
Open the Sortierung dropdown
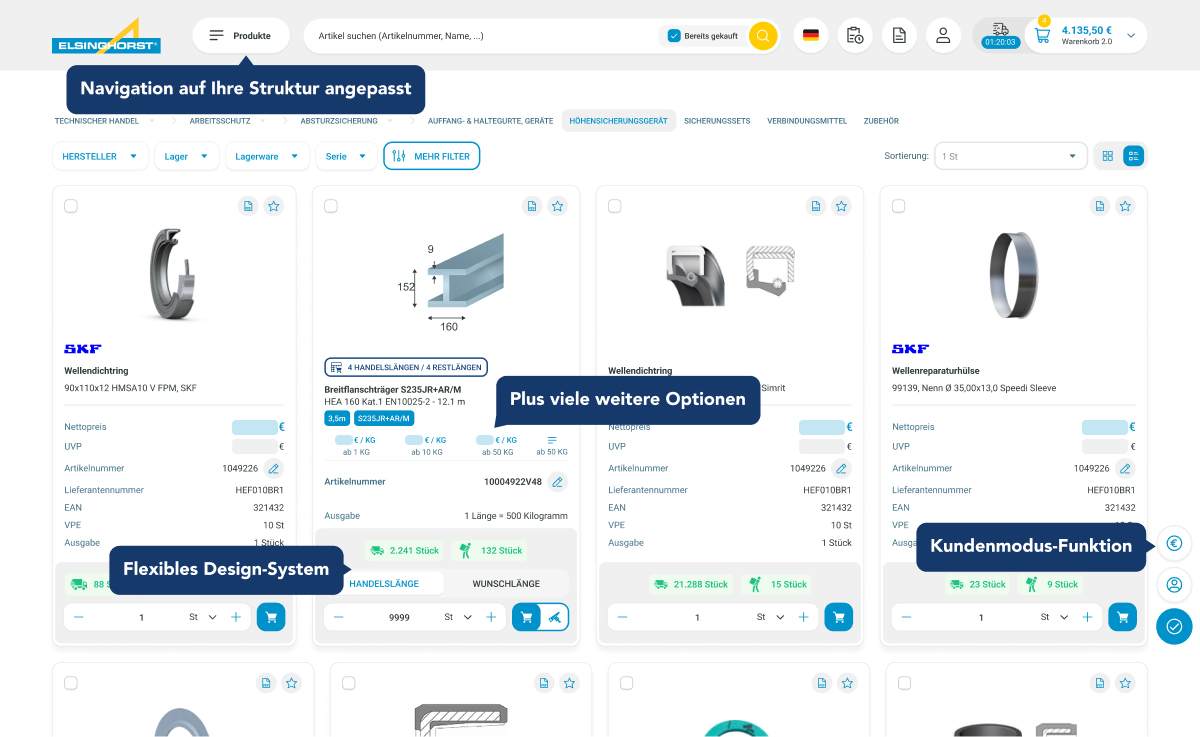1011,156
